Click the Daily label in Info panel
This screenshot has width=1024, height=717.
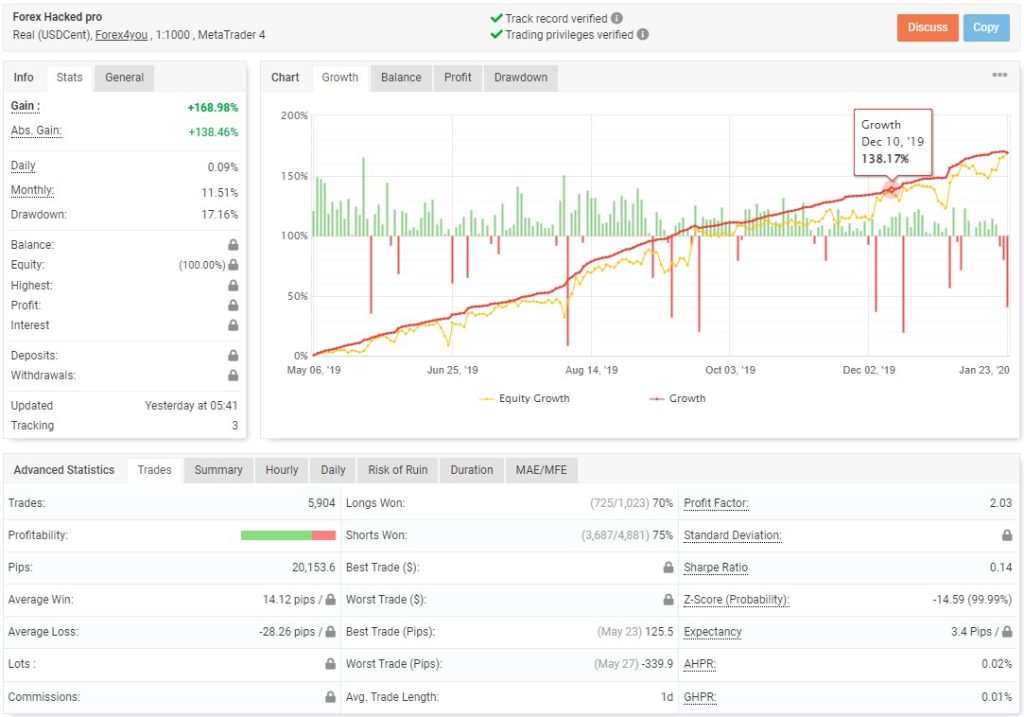(23, 166)
